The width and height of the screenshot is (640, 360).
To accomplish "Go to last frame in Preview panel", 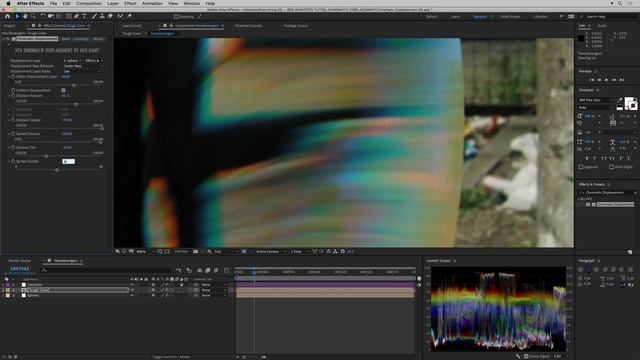I will click(x=622, y=80).
